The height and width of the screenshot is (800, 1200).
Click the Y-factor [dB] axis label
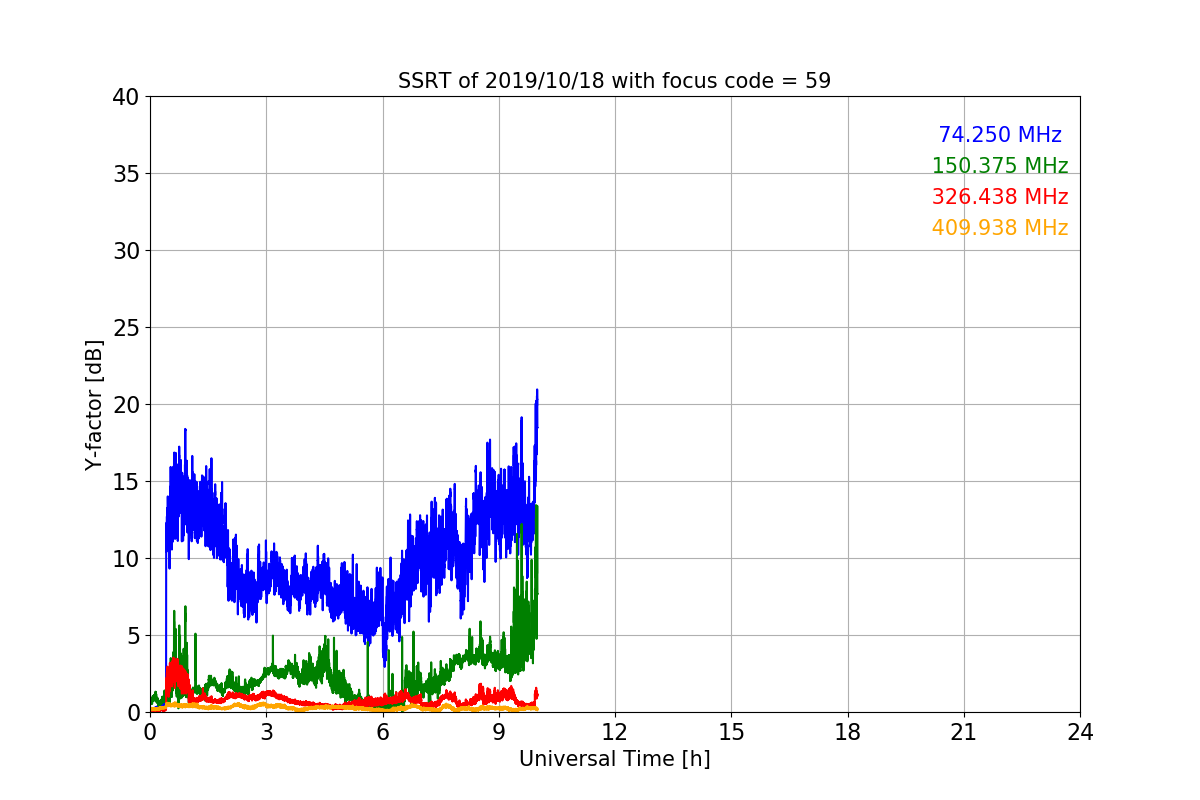[x=94, y=405]
